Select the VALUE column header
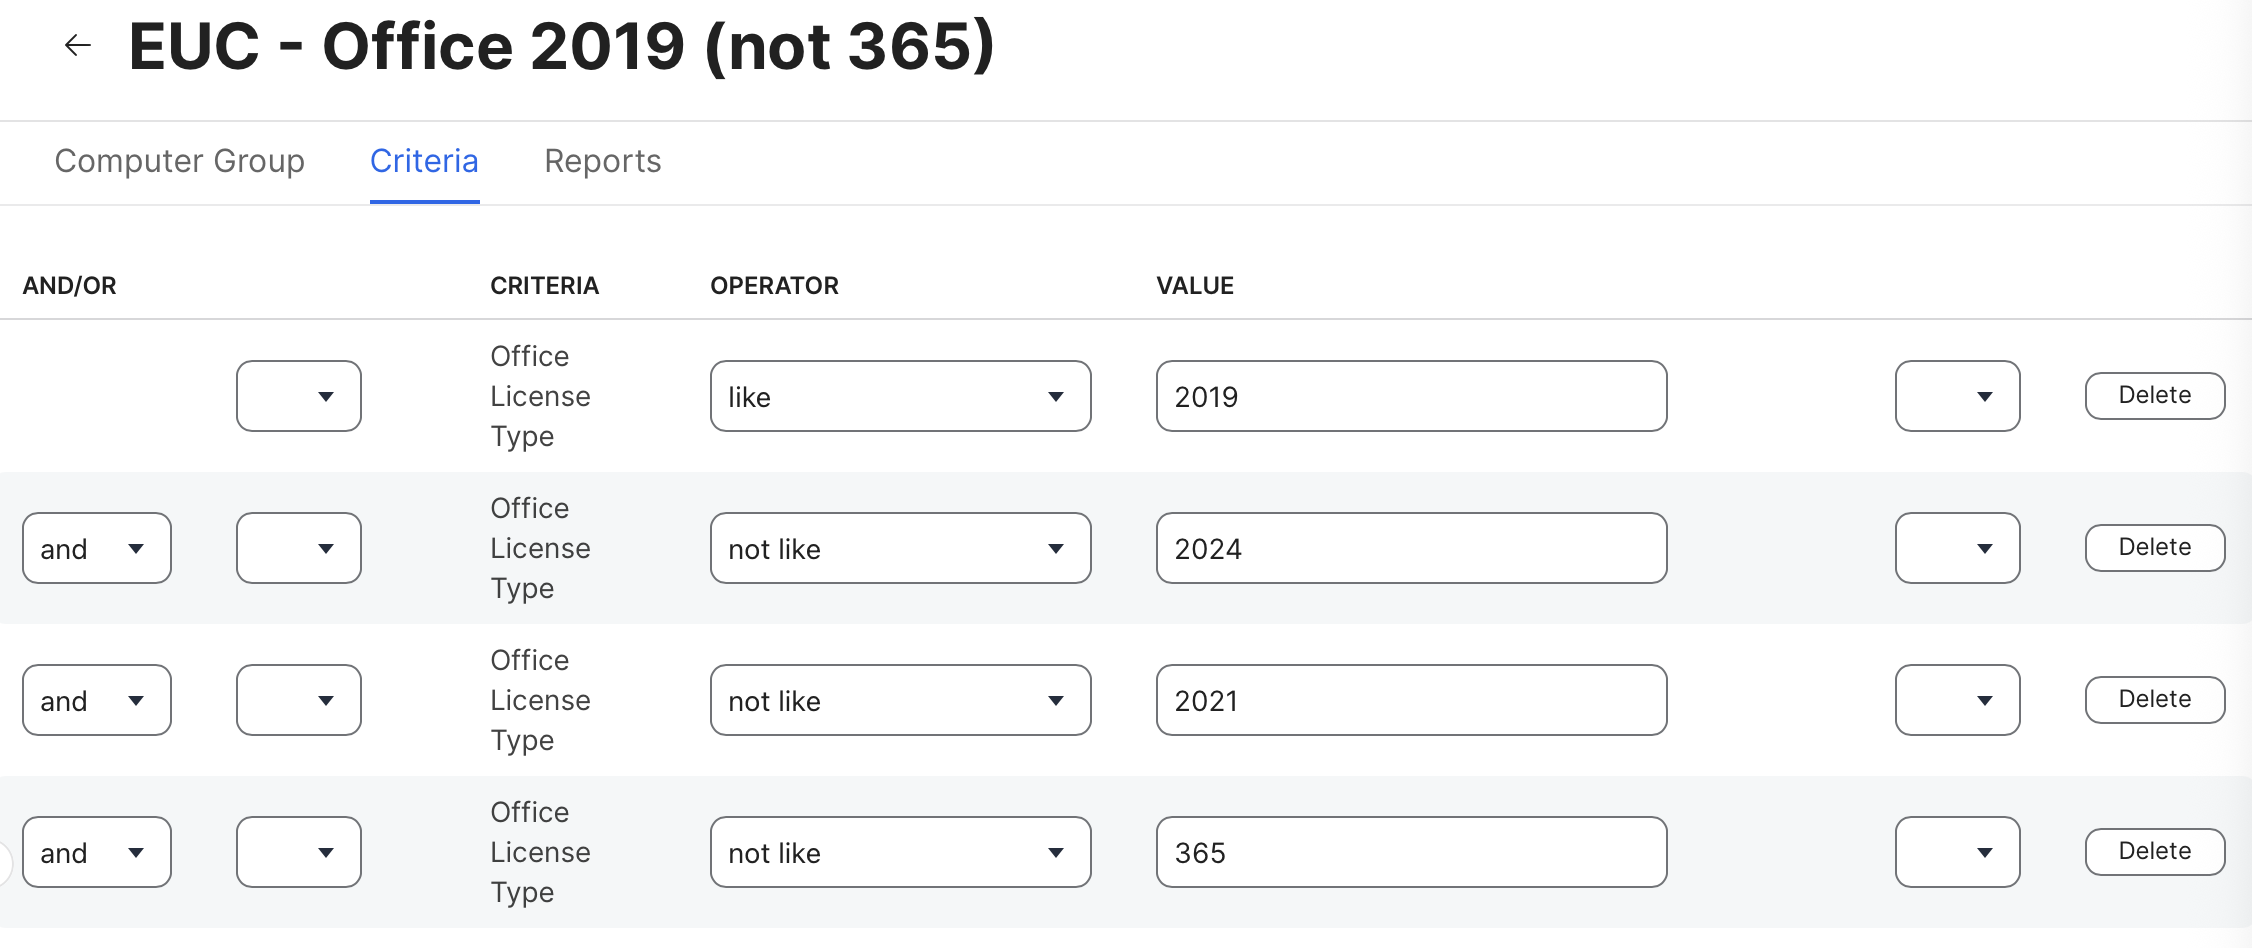Screen dimensions: 2252x948 [1195, 286]
